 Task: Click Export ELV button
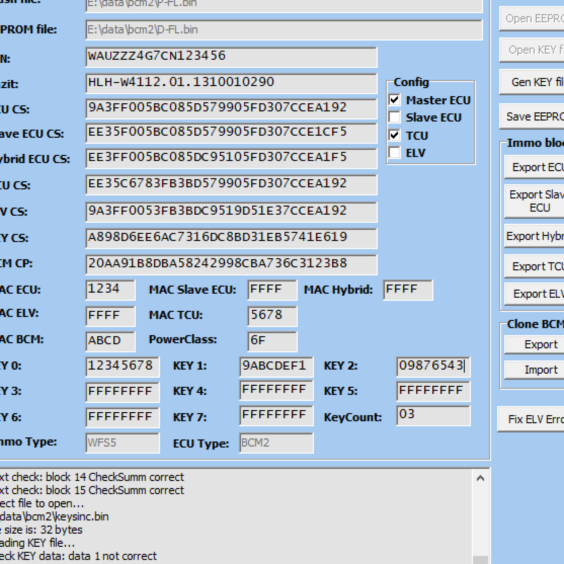[534, 294]
